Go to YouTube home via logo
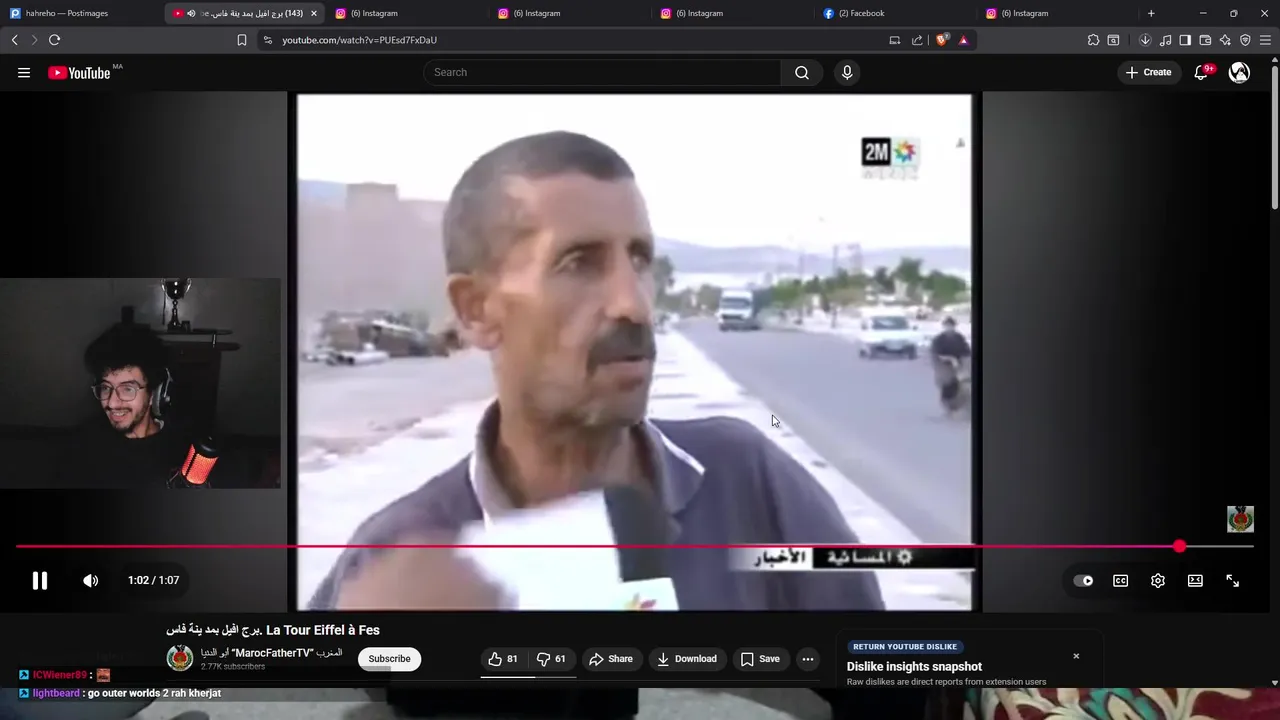The height and width of the screenshot is (720, 1280). pyautogui.click(x=79, y=72)
